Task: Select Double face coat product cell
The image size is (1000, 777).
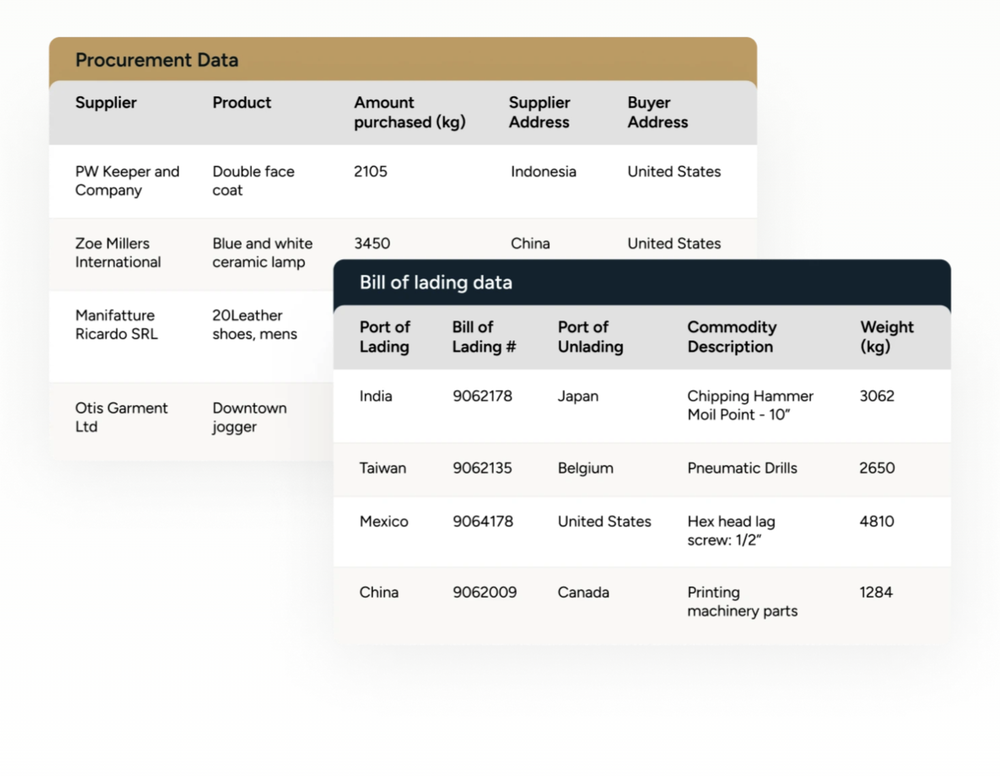Action: [253, 181]
